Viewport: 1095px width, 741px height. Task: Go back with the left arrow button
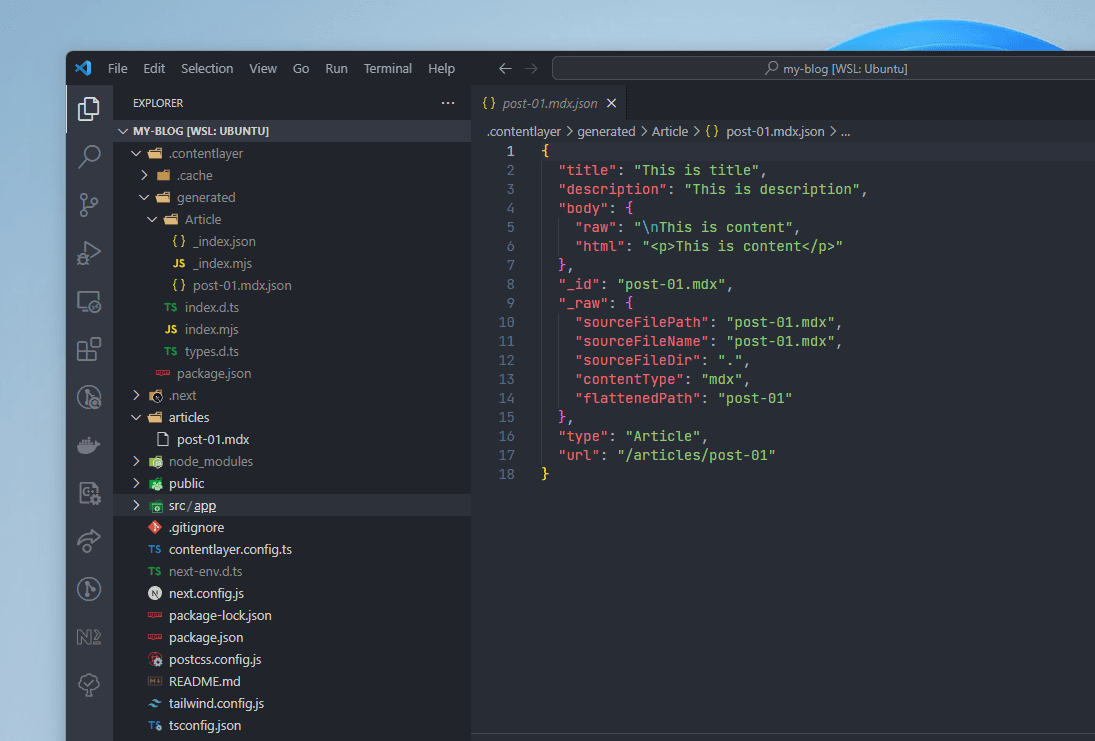pyautogui.click(x=505, y=68)
